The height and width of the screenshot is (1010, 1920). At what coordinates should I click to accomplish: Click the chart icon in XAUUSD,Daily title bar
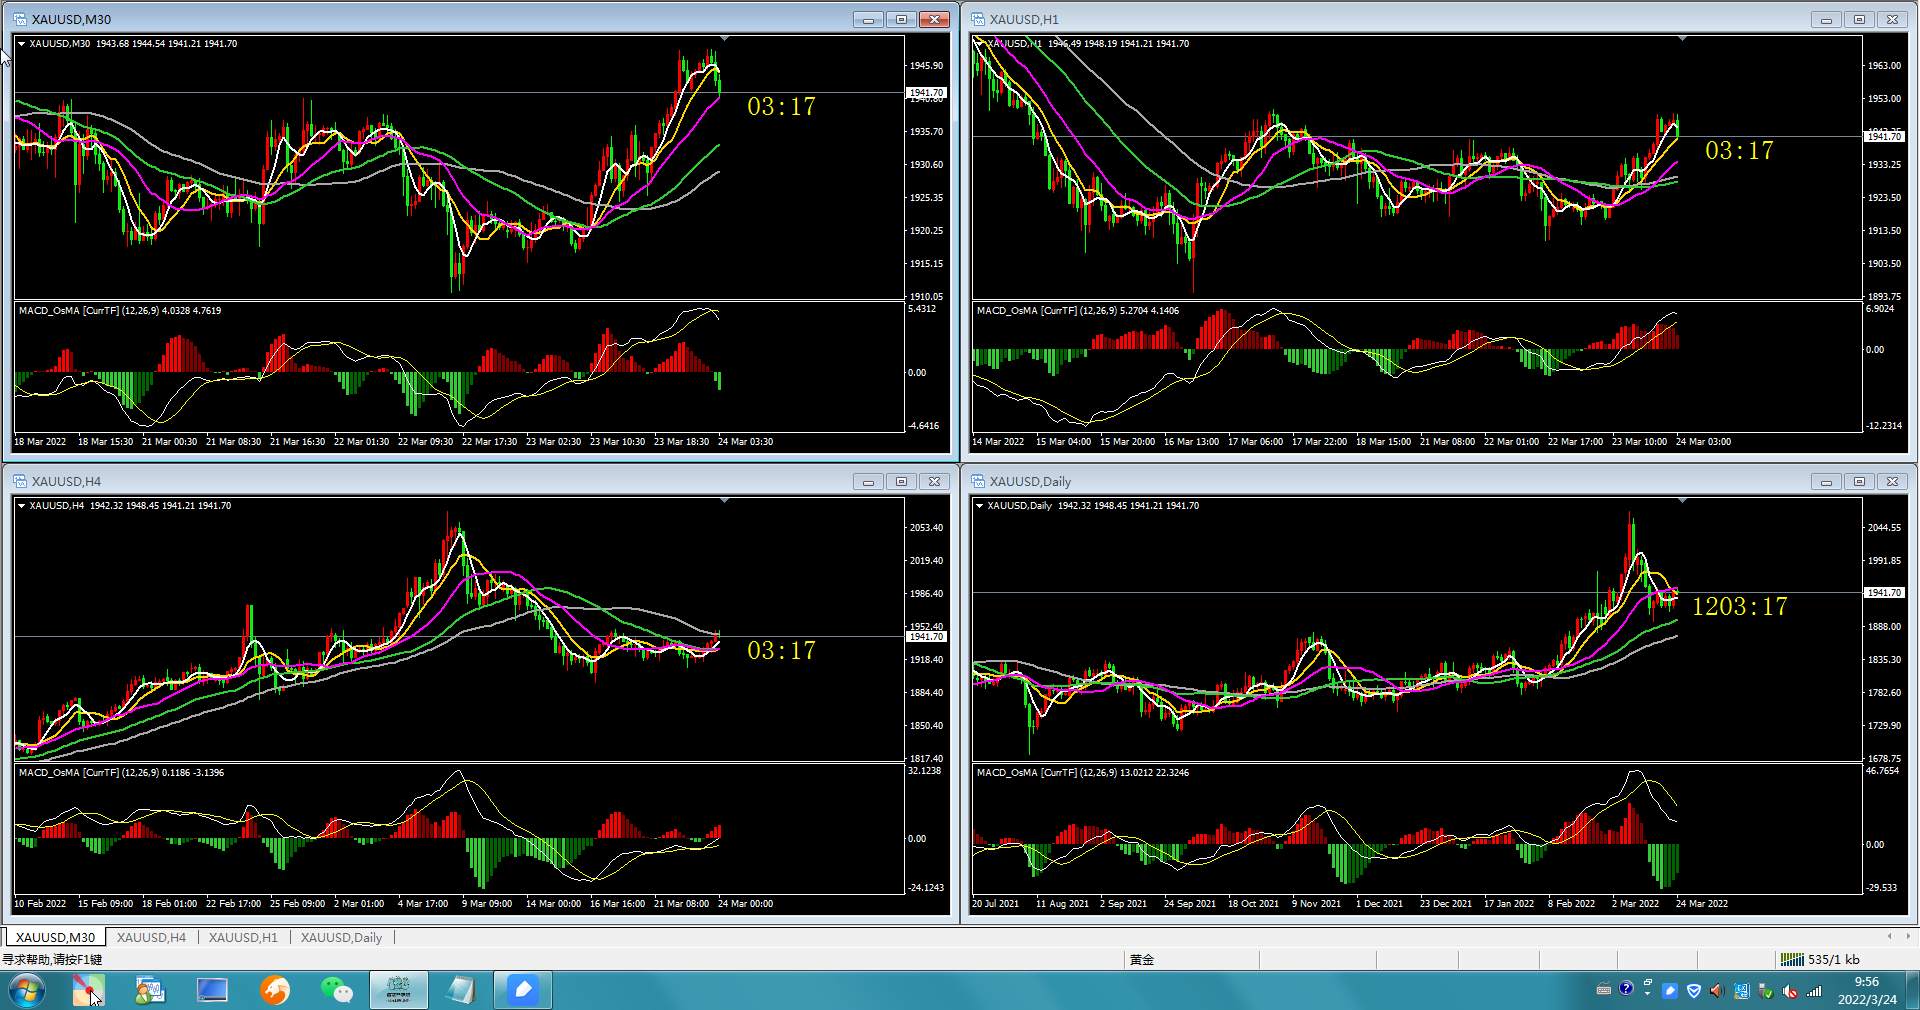pyautogui.click(x=978, y=481)
